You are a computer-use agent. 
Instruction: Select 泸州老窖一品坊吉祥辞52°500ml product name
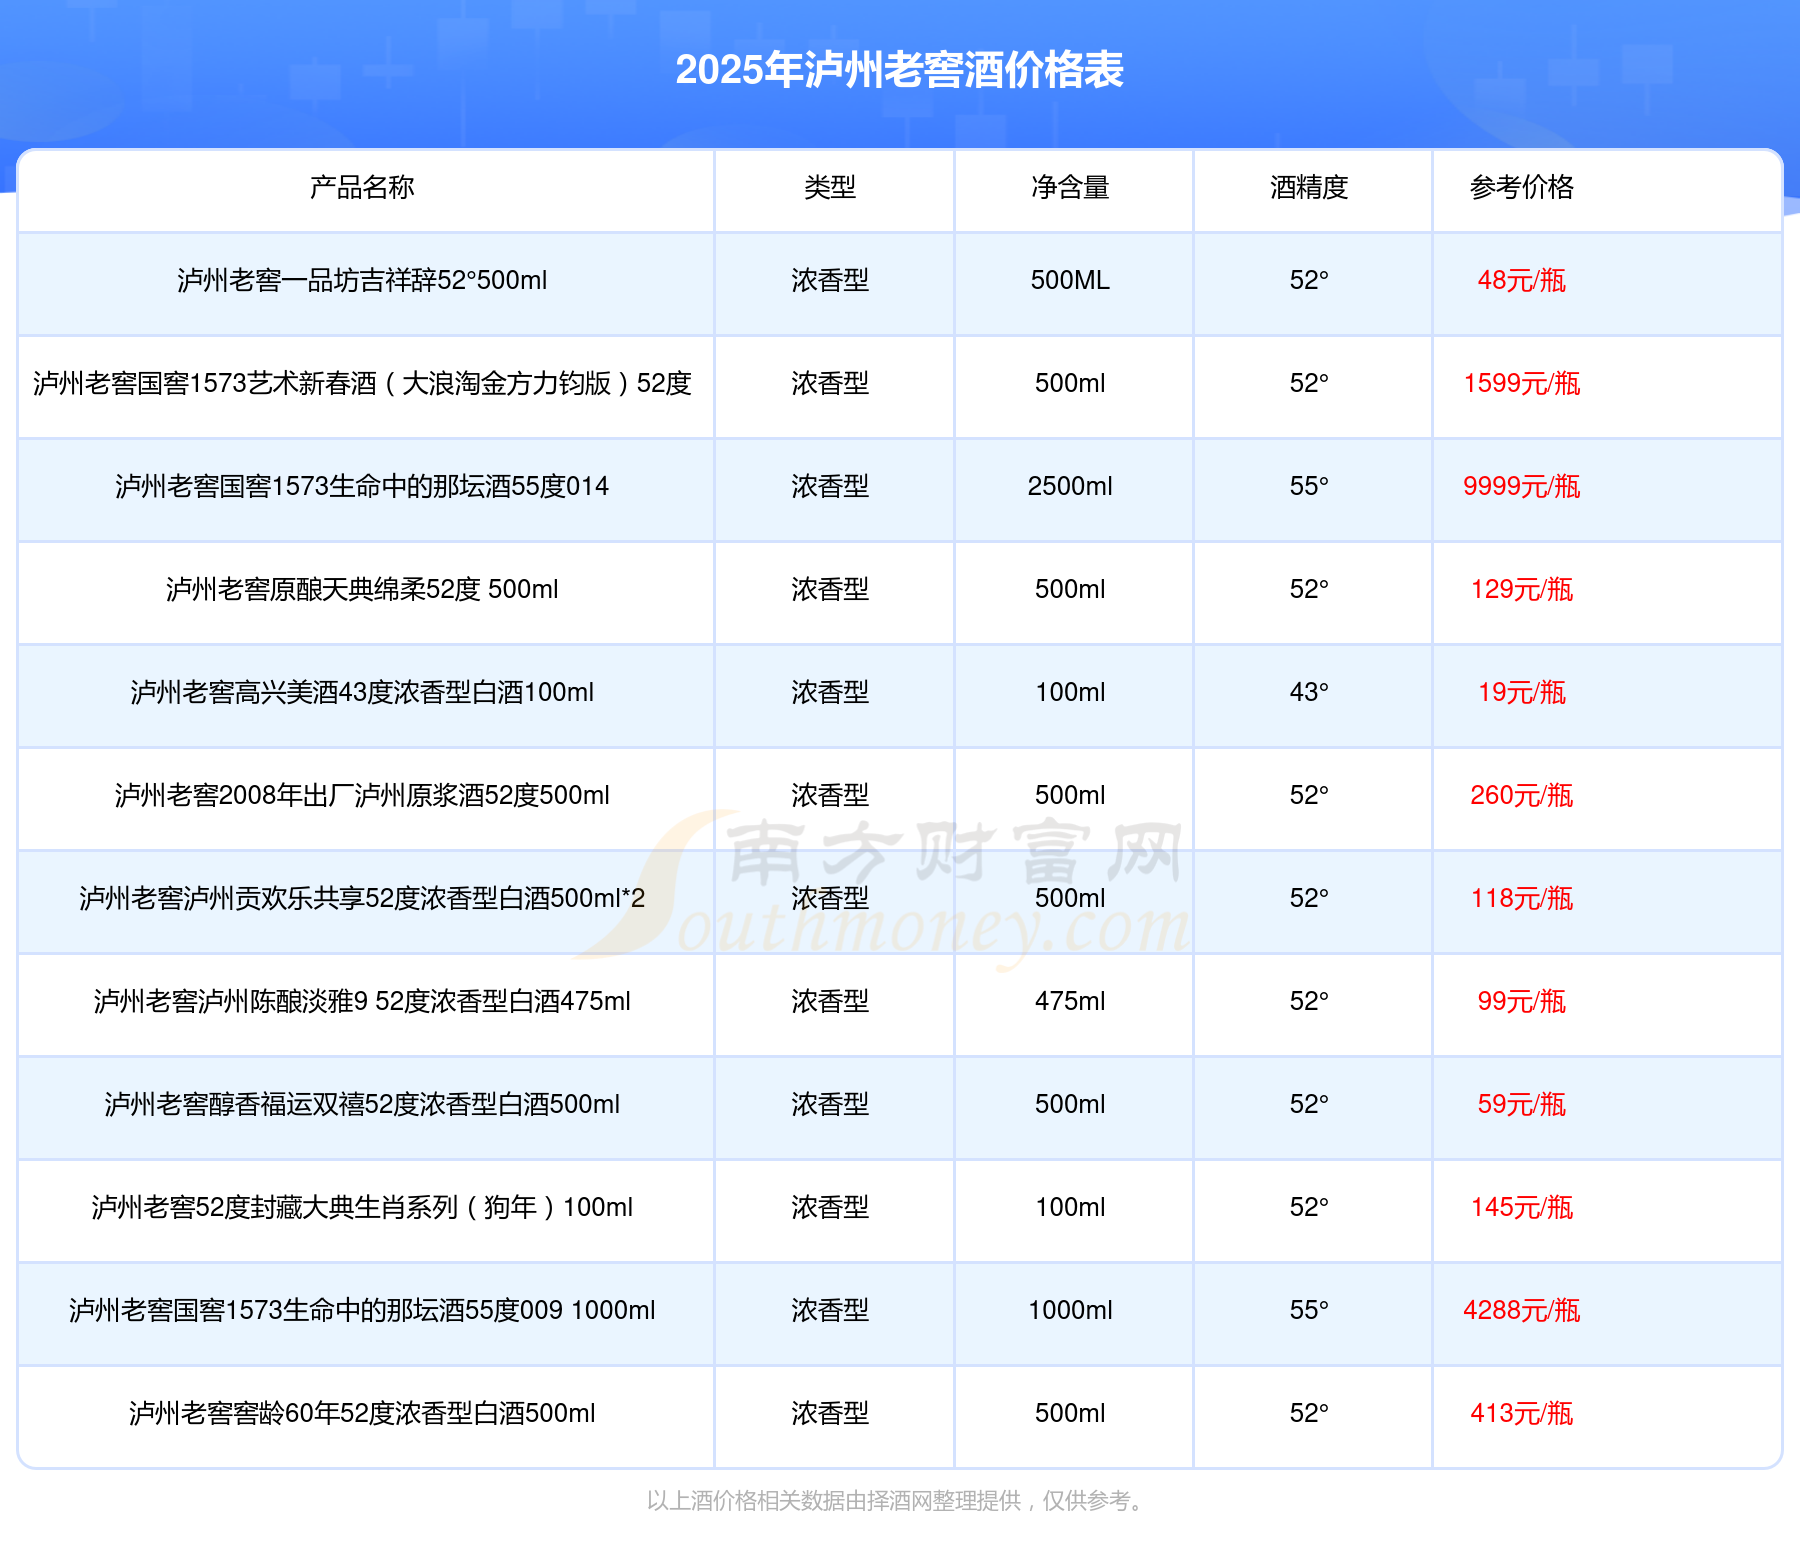point(362,280)
